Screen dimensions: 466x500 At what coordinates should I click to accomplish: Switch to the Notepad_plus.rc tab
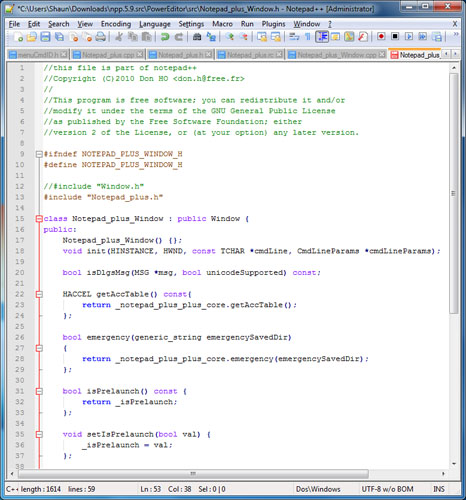pos(250,55)
